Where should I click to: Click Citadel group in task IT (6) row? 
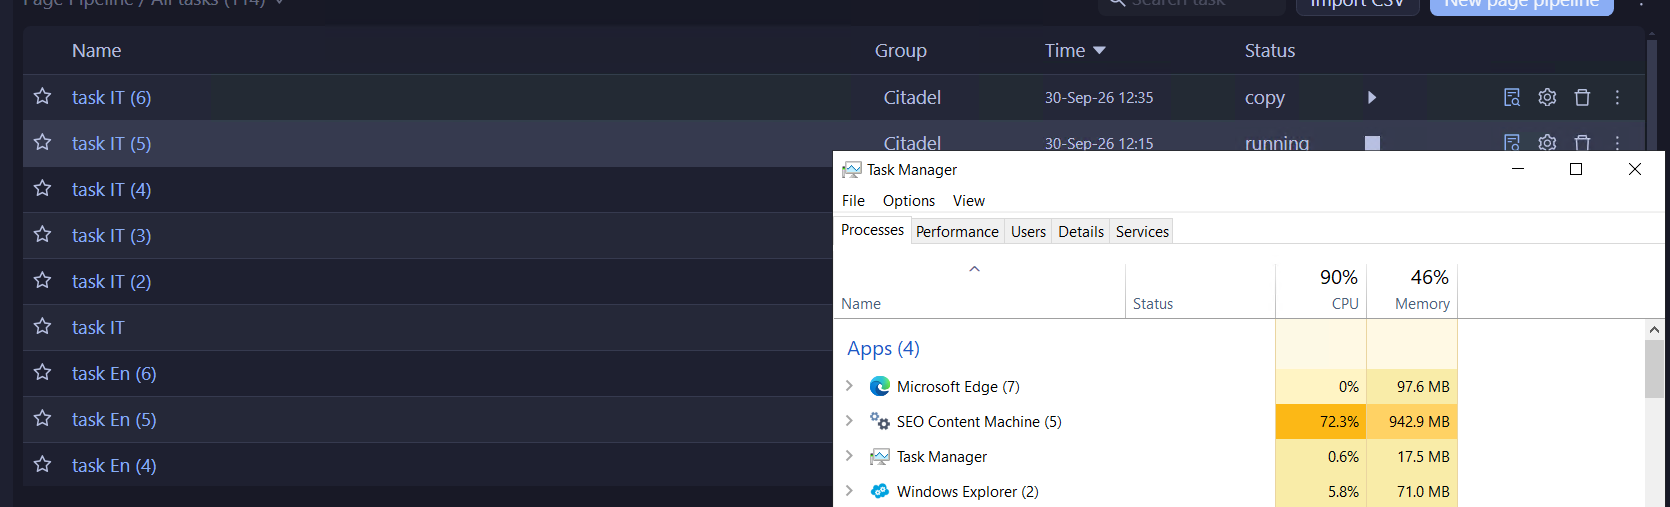pyautogui.click(x=912, y=98)
